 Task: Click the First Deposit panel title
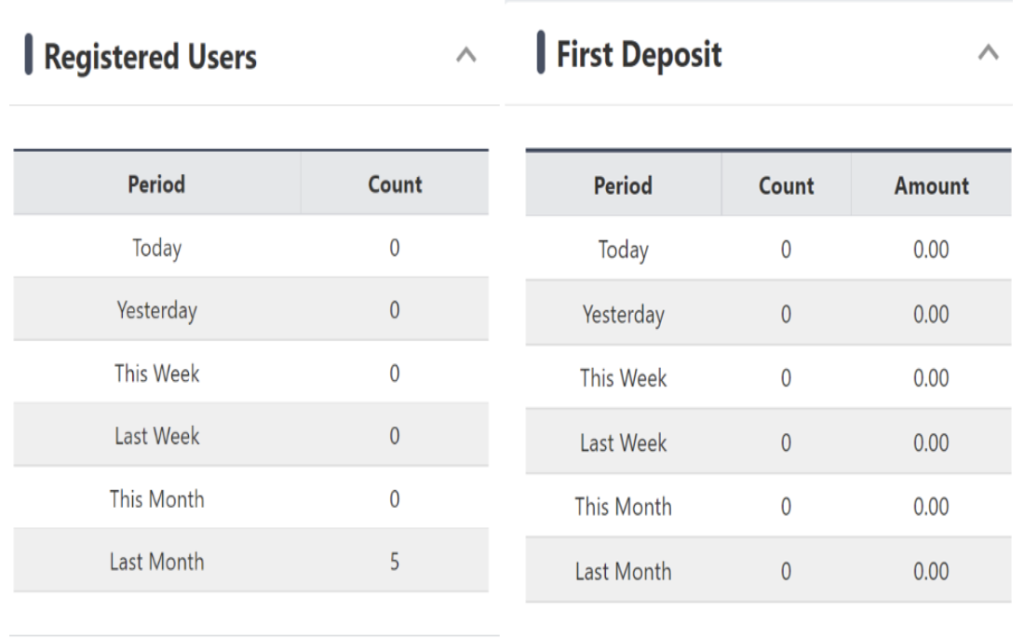point(639,54)
